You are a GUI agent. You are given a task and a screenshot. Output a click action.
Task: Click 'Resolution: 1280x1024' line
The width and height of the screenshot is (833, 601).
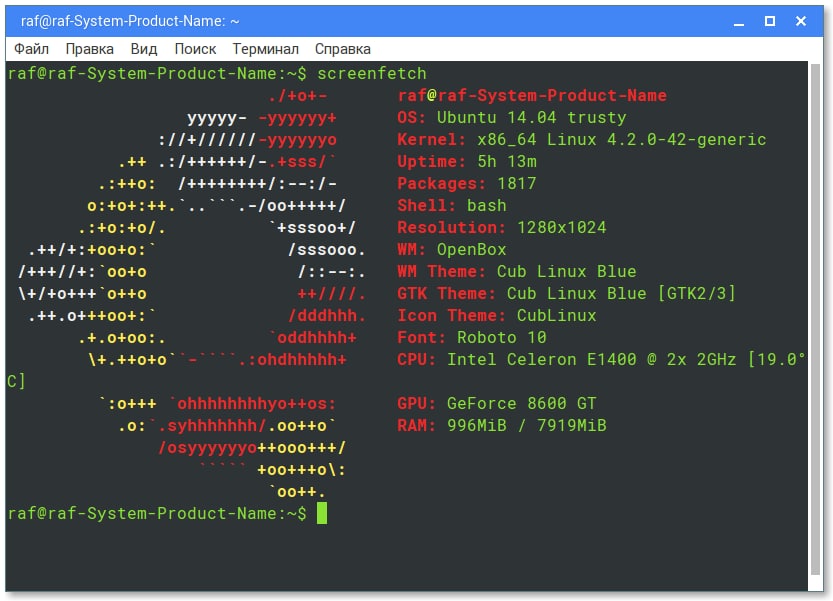point(502,227)
